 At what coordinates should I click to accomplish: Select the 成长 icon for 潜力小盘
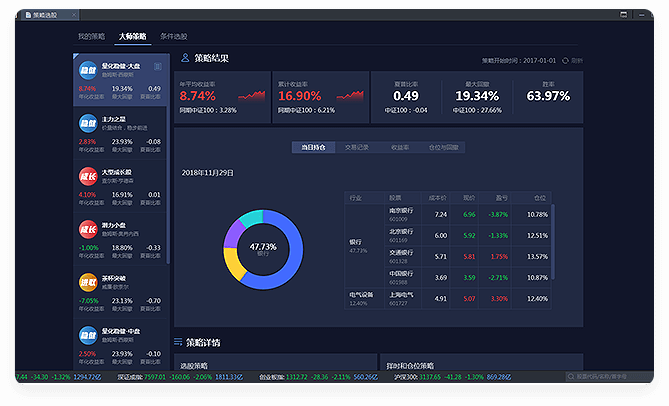click(88, 229)
